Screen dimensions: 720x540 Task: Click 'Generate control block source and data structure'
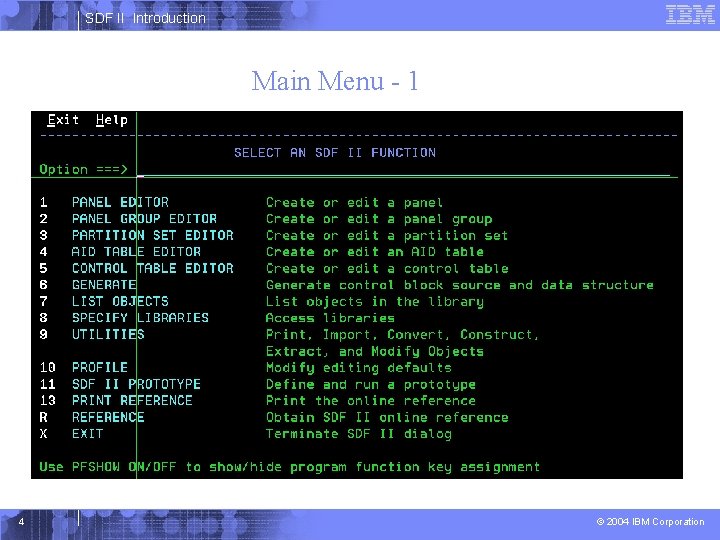click(460, 285)
